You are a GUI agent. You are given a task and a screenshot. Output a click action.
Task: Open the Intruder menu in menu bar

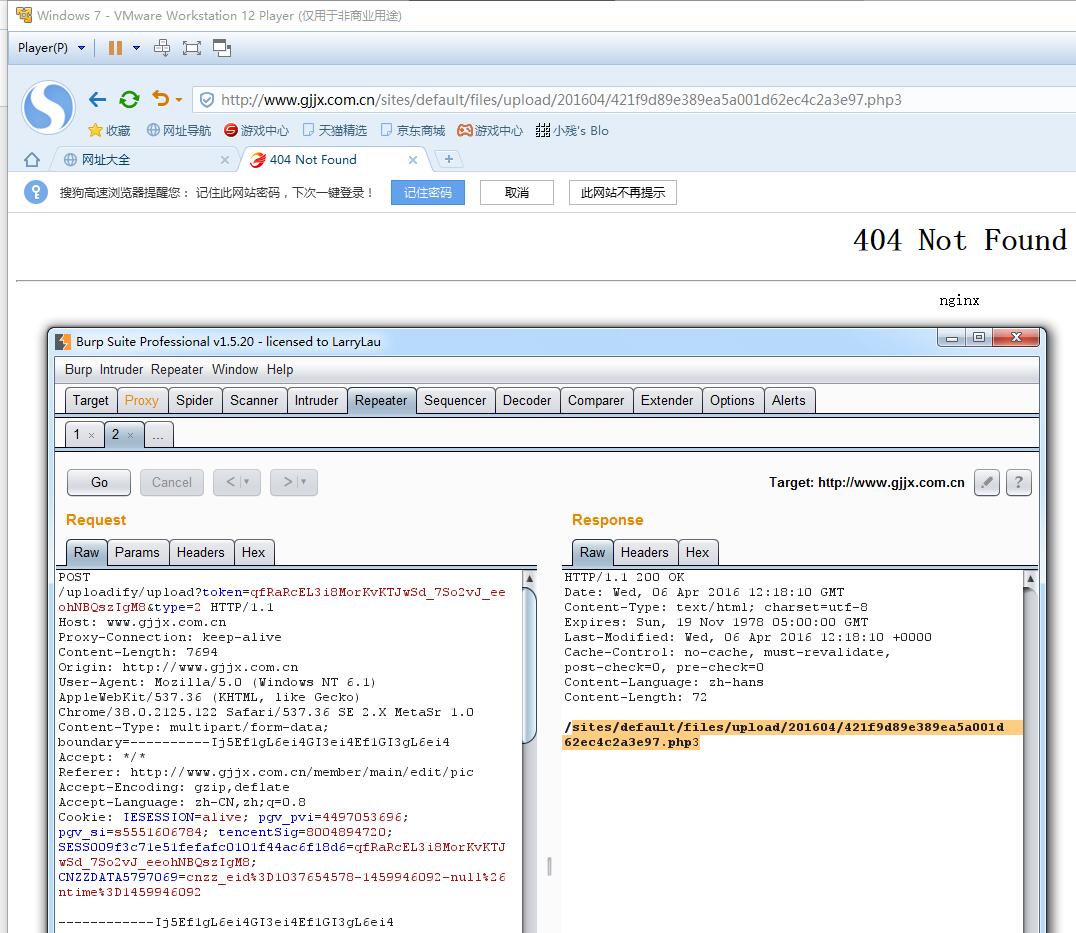click(121, 370)
